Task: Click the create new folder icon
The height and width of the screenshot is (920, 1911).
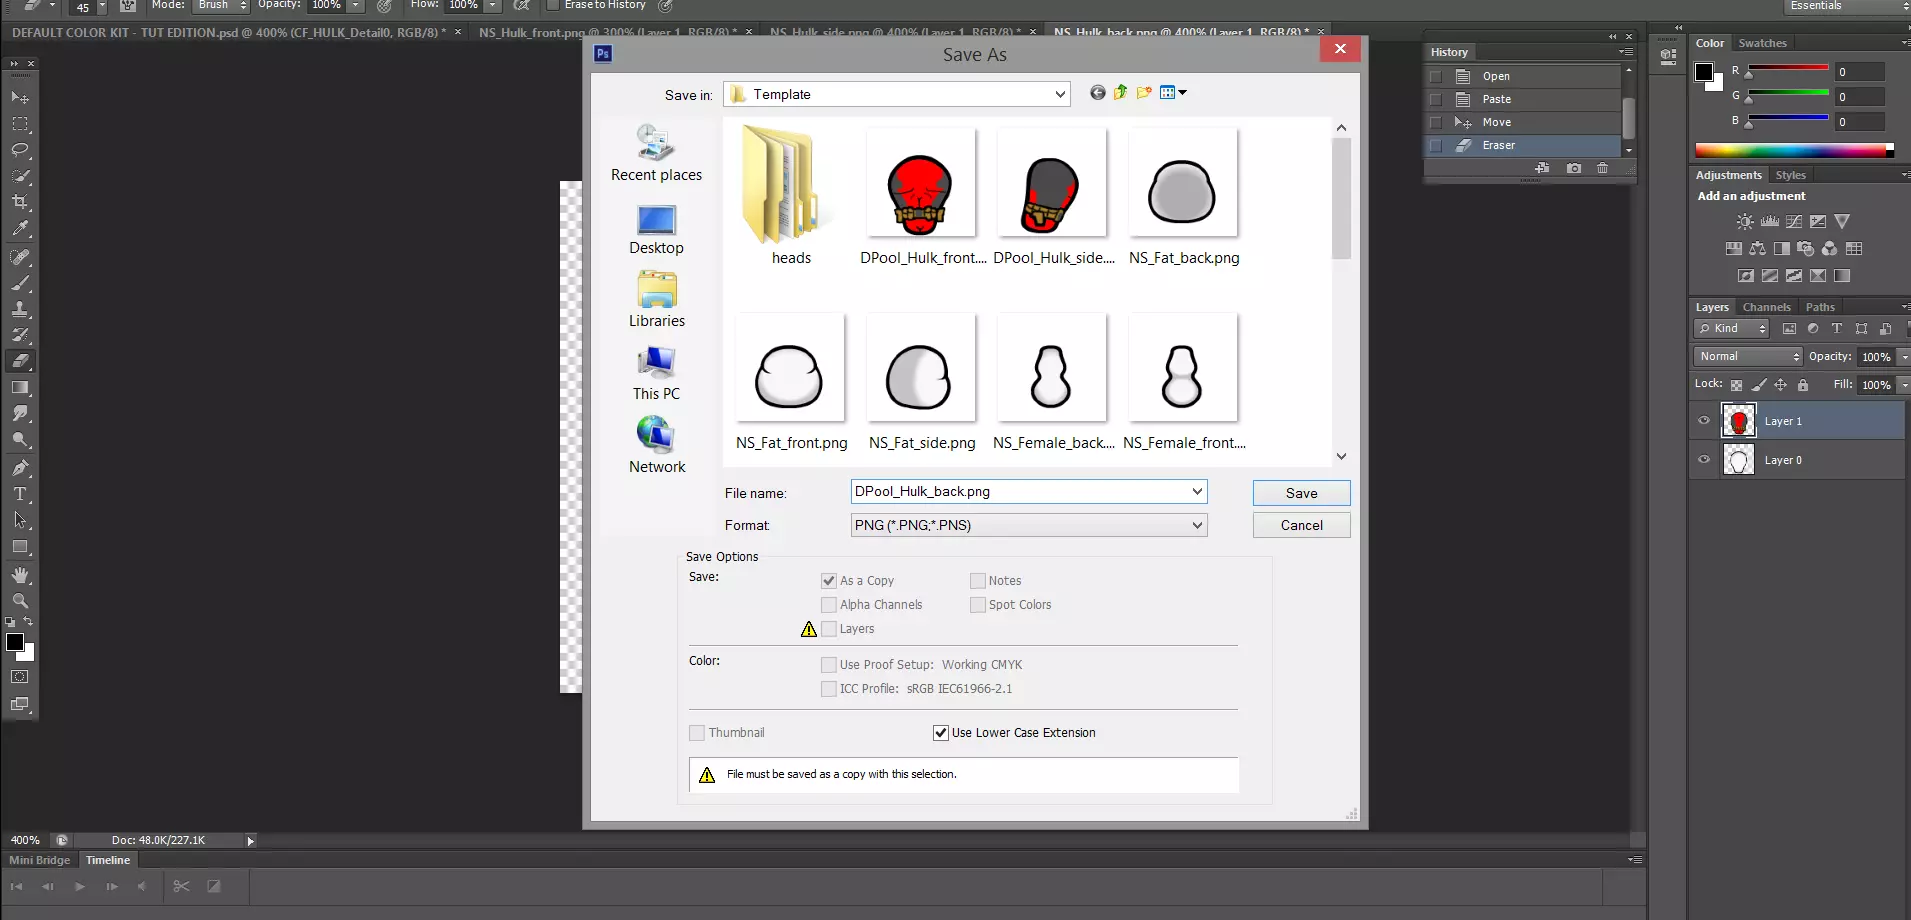Action: (x=1144, y=93)
